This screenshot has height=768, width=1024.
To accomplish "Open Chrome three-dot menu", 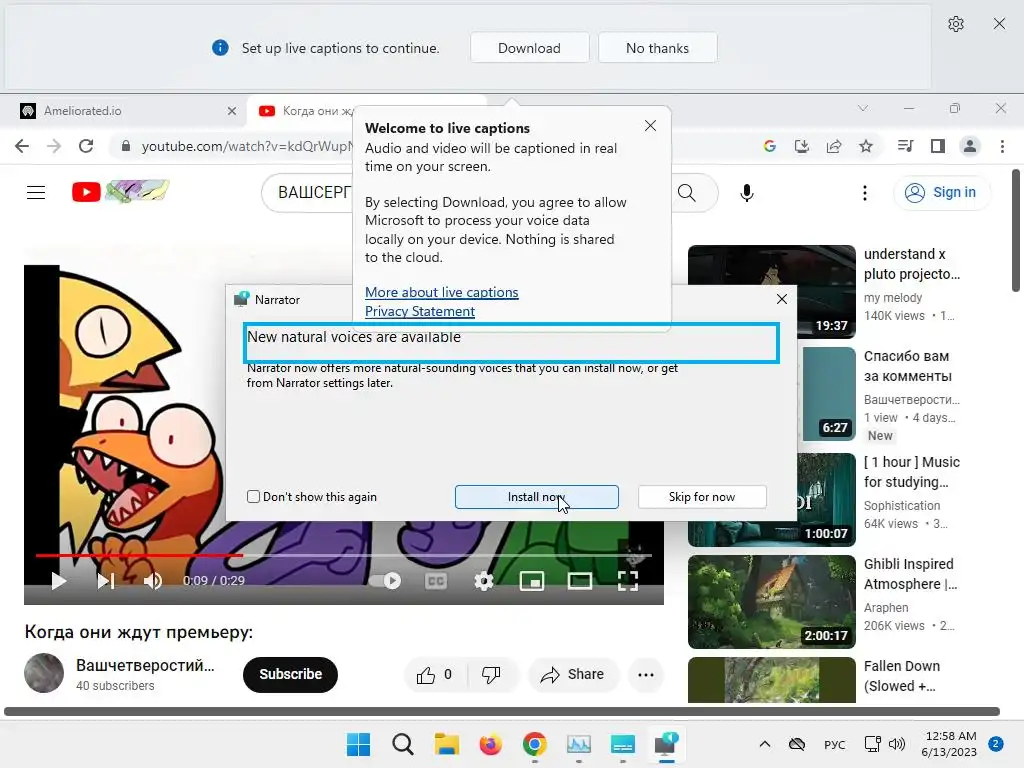I will pyautogui.click(x=1002, y=146).
